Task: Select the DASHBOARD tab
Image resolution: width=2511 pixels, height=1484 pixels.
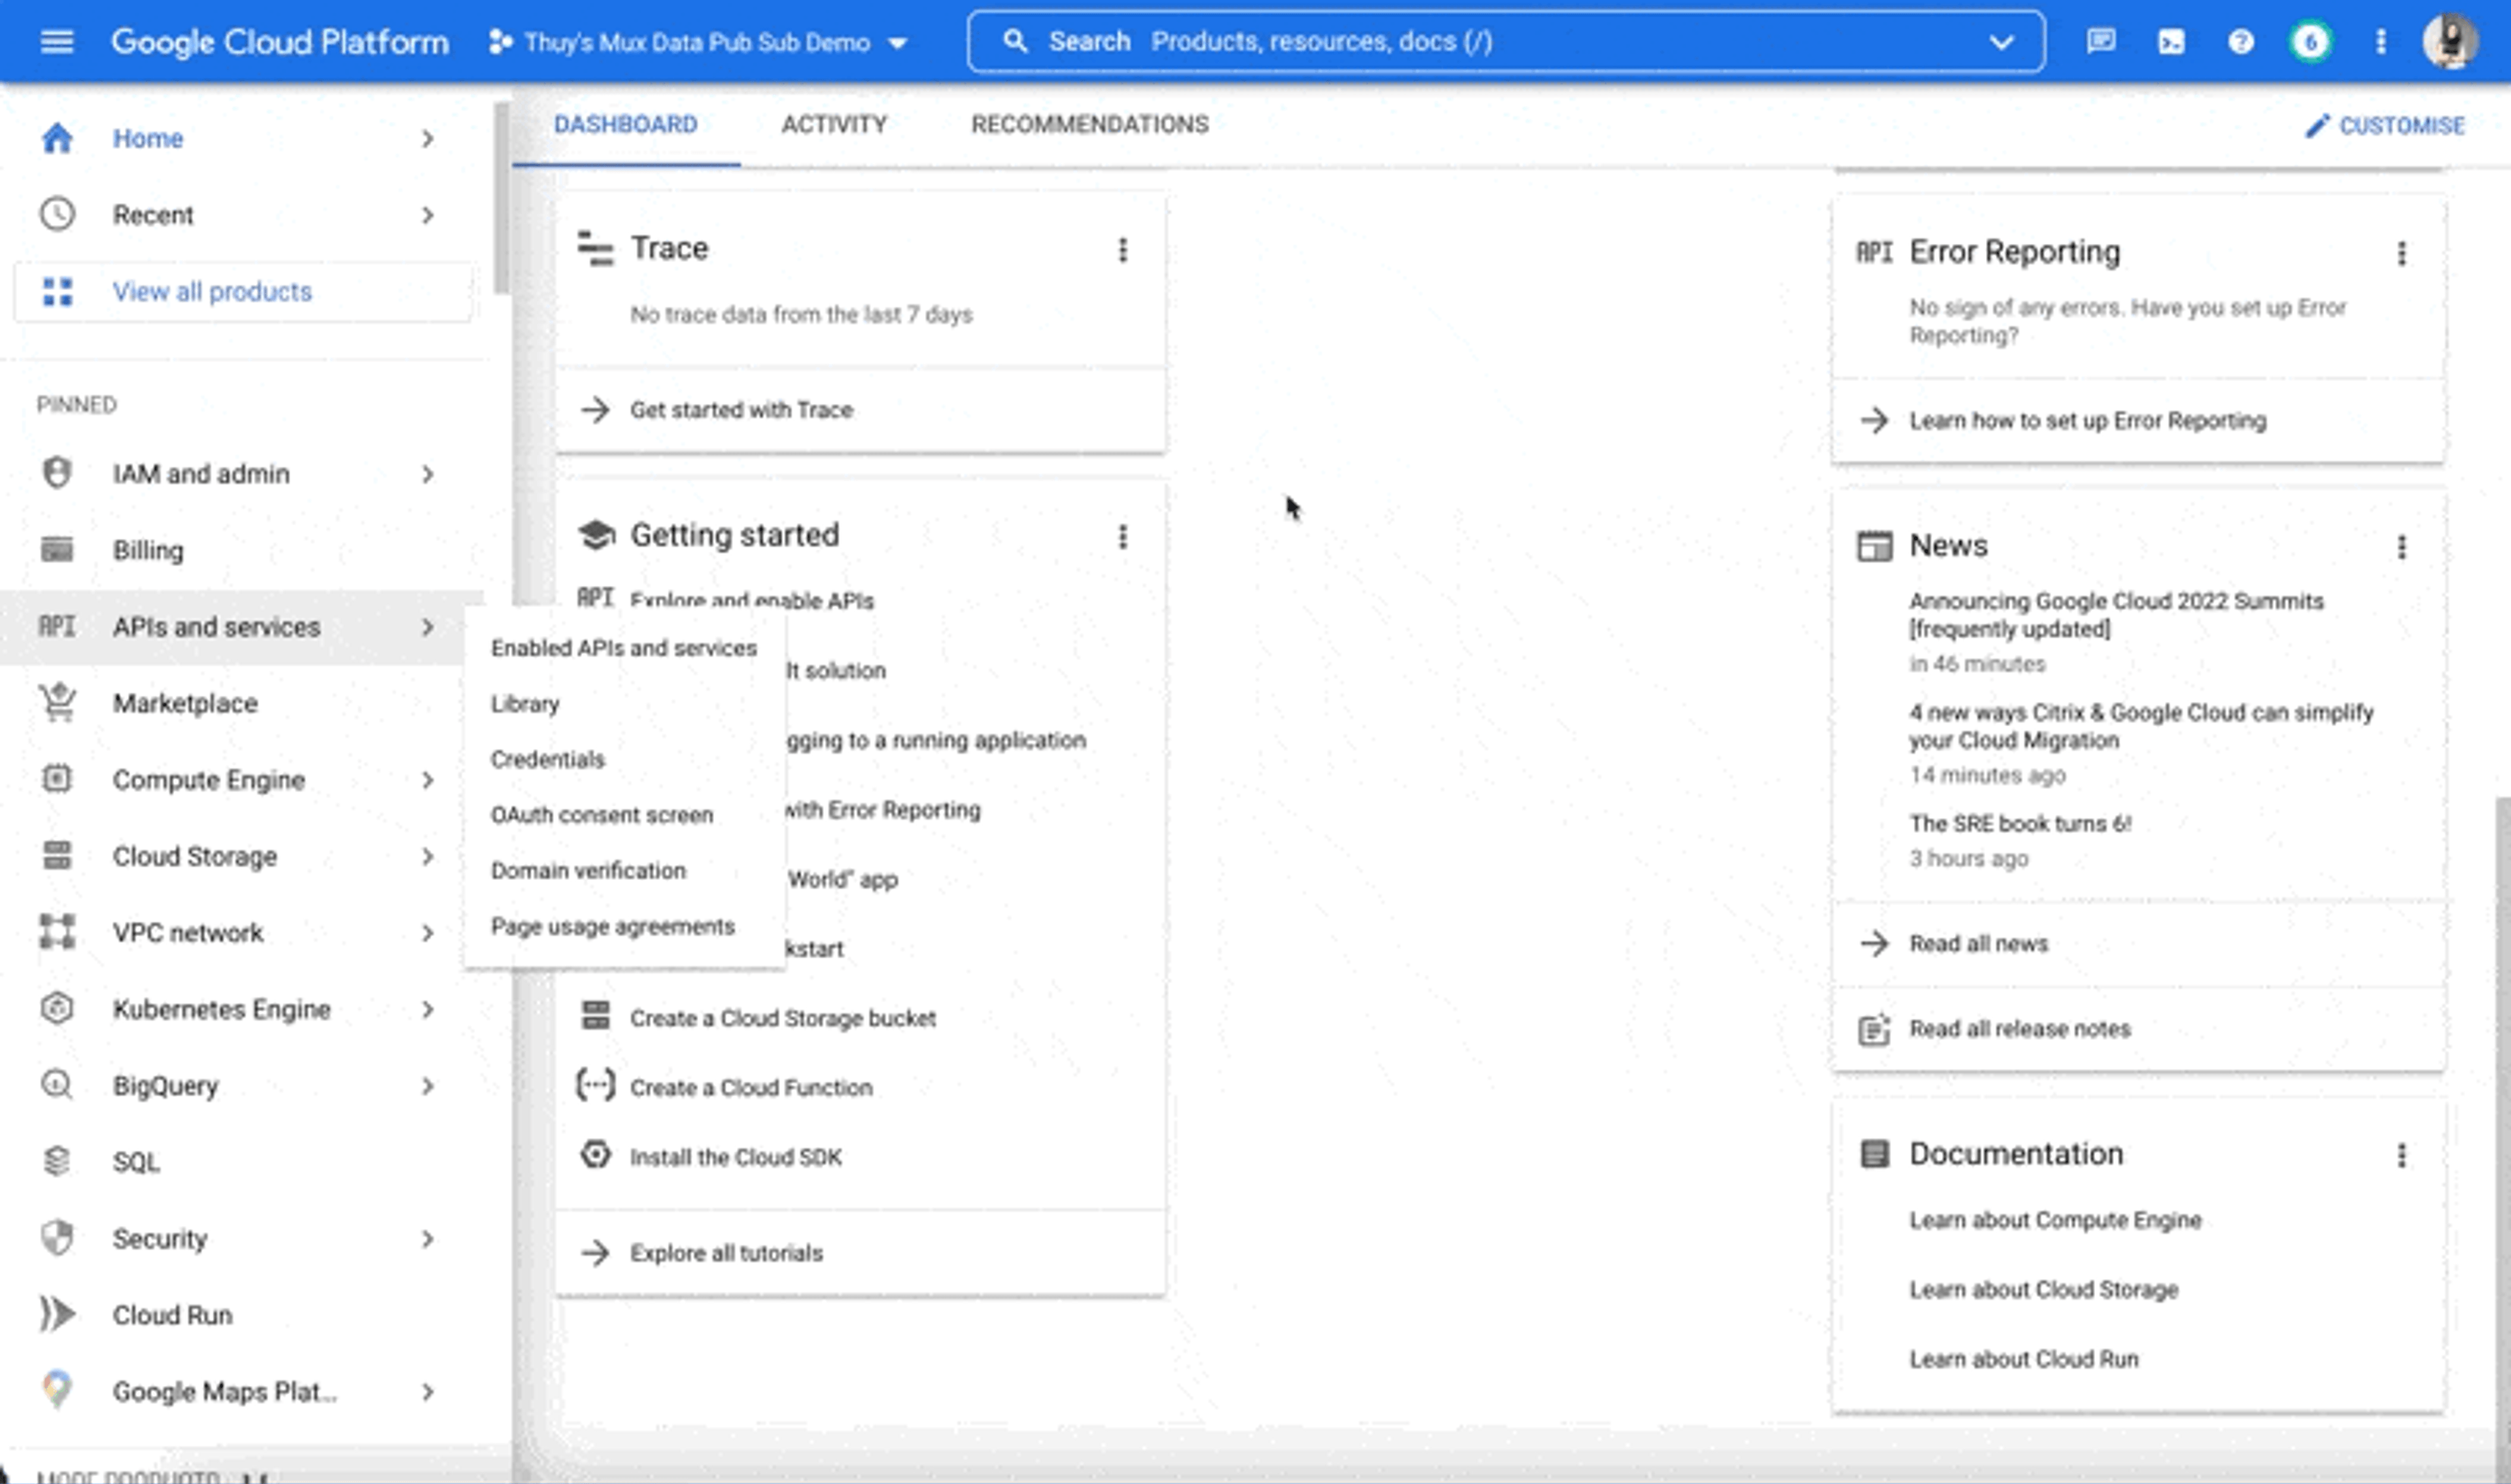Action: point(626,124)
